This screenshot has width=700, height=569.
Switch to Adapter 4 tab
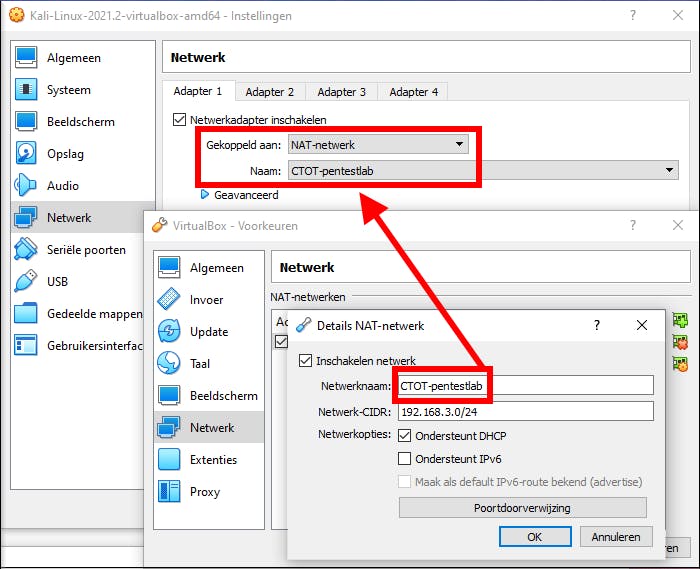coord(413,92)
